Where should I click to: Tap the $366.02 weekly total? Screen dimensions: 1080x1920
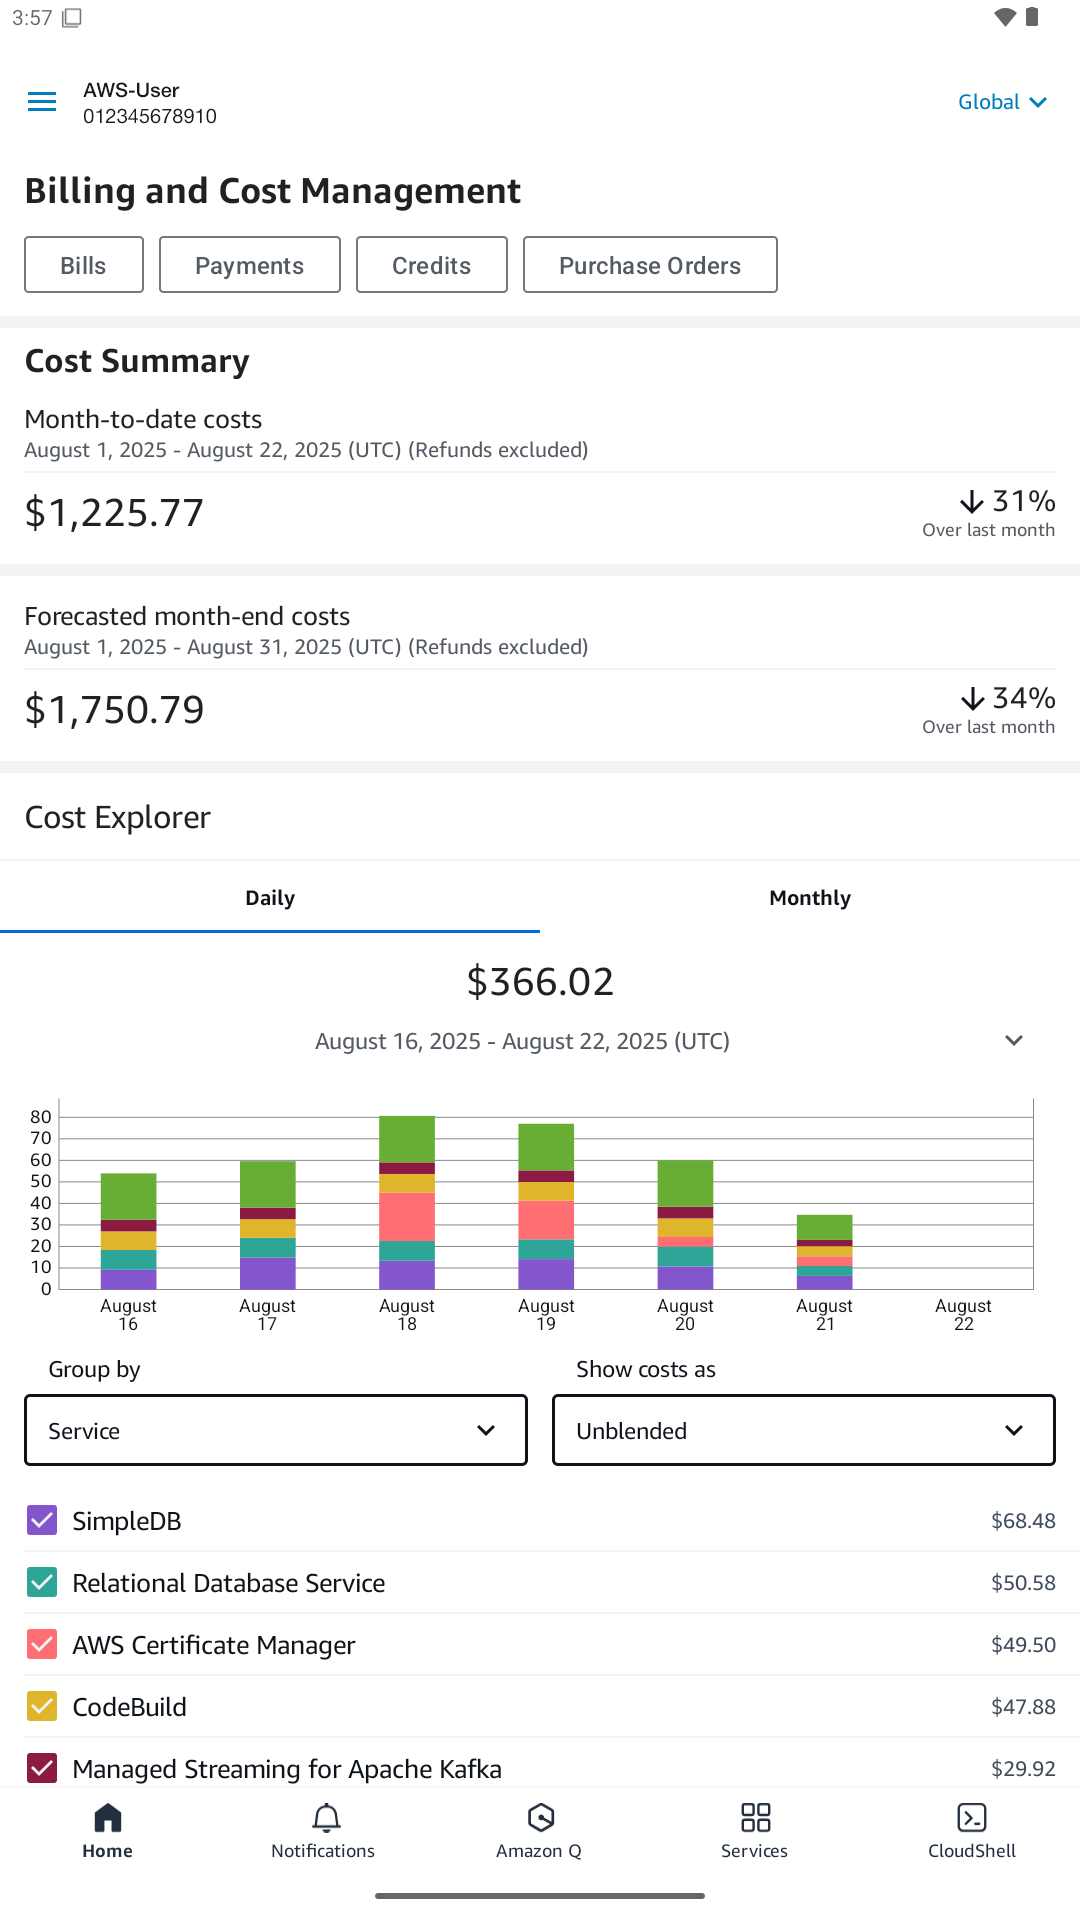(x=540, y=982)
